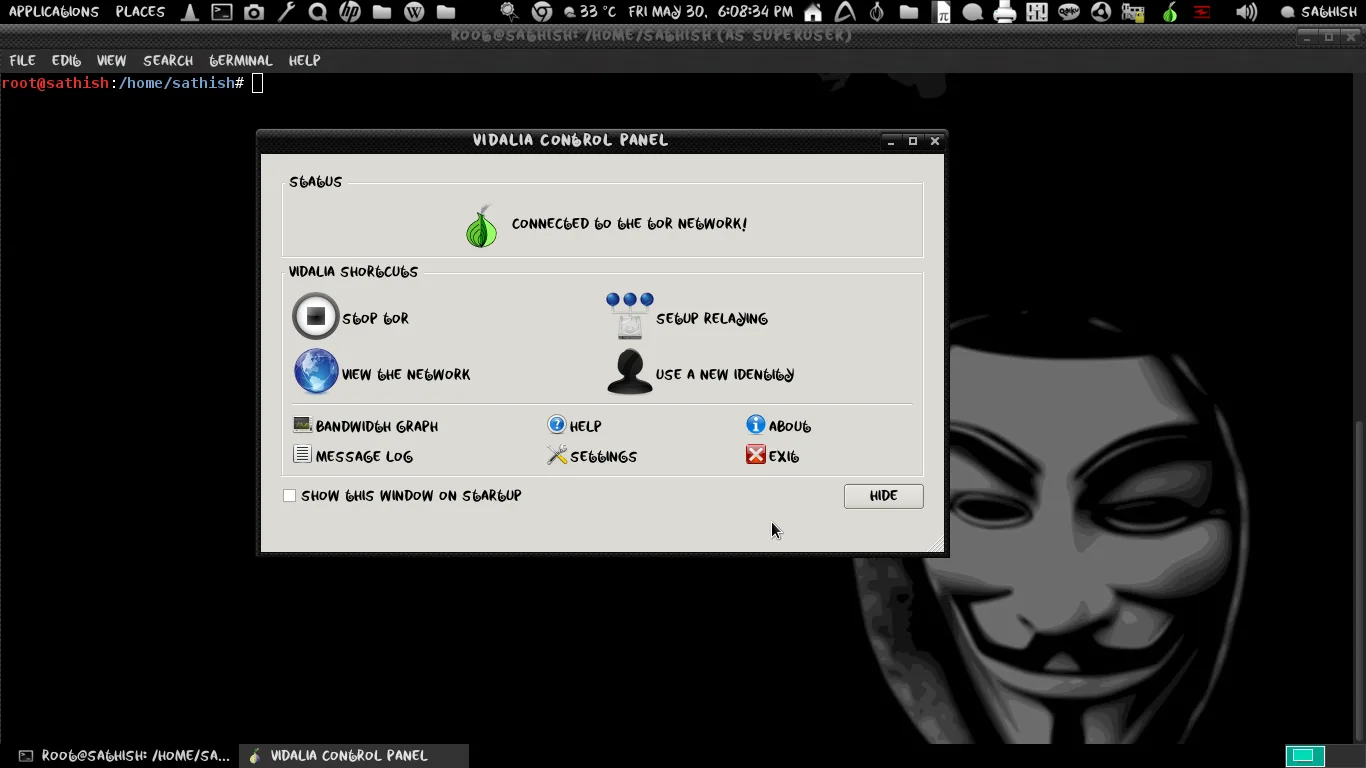Click the magnifier search icon in panel
The width and height of the screenshot is (1366, 768).
pyautogui.click(x=318, y=12)
